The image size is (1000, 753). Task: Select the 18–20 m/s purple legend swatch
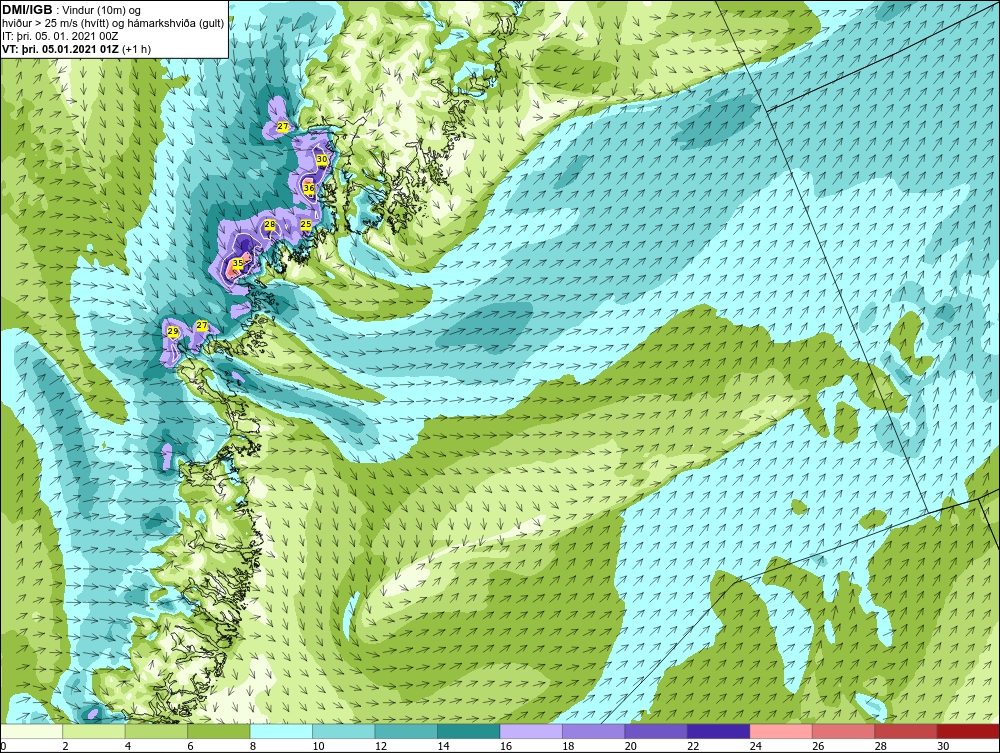[x=594, y=731]
